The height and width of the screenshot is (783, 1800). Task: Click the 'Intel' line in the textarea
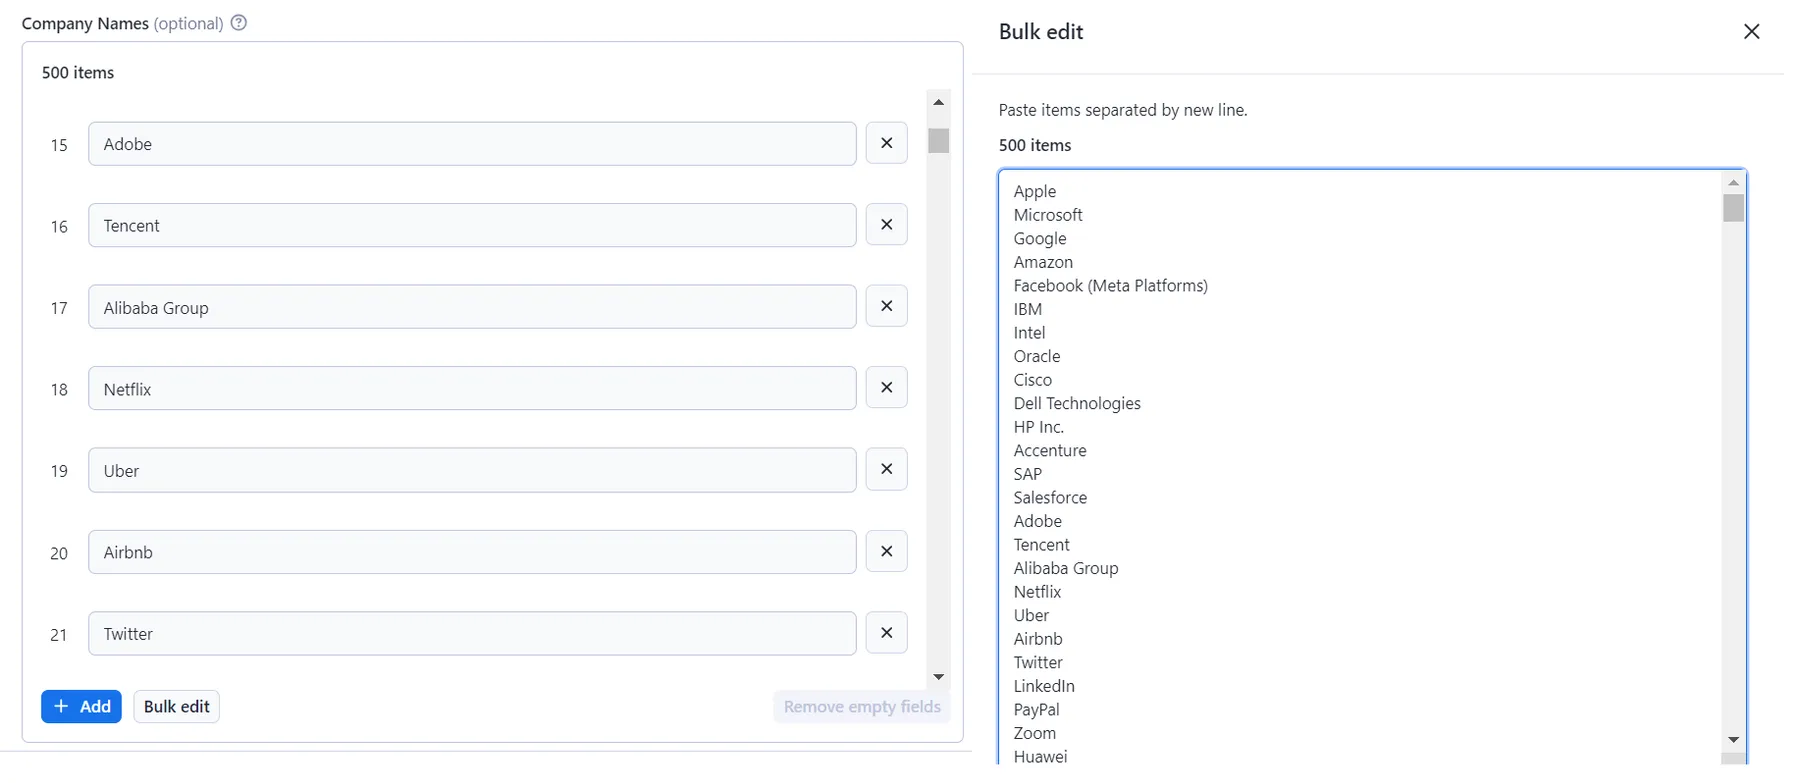[x=1029, y=332]
